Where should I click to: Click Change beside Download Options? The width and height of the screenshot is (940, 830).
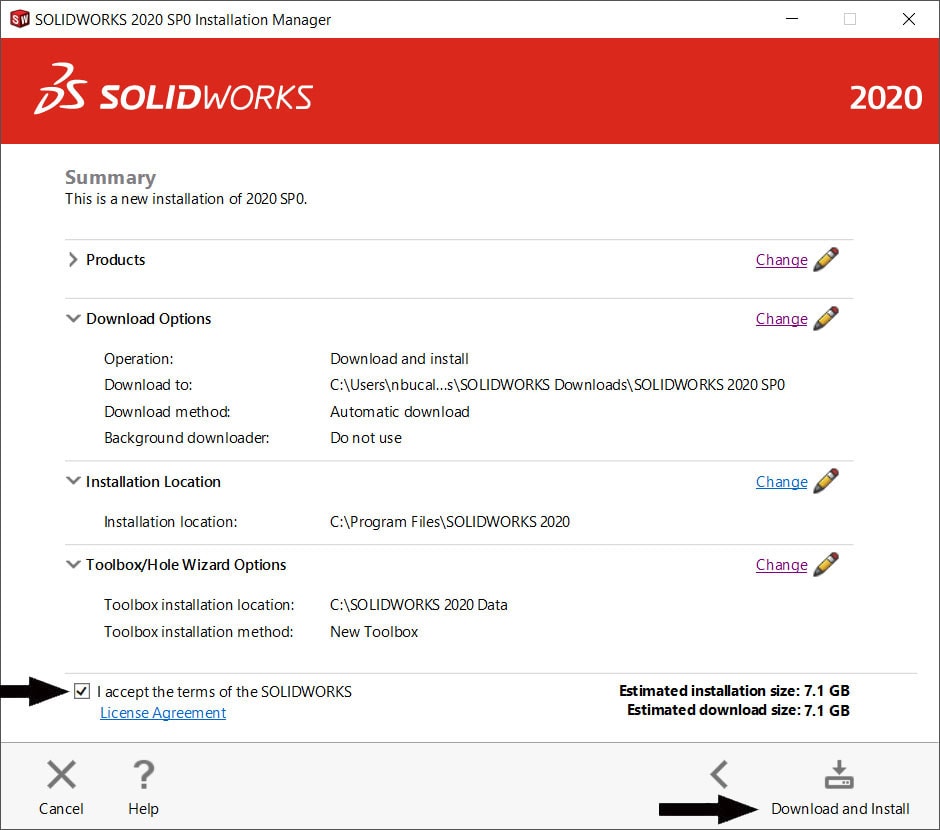coord(781,318)
